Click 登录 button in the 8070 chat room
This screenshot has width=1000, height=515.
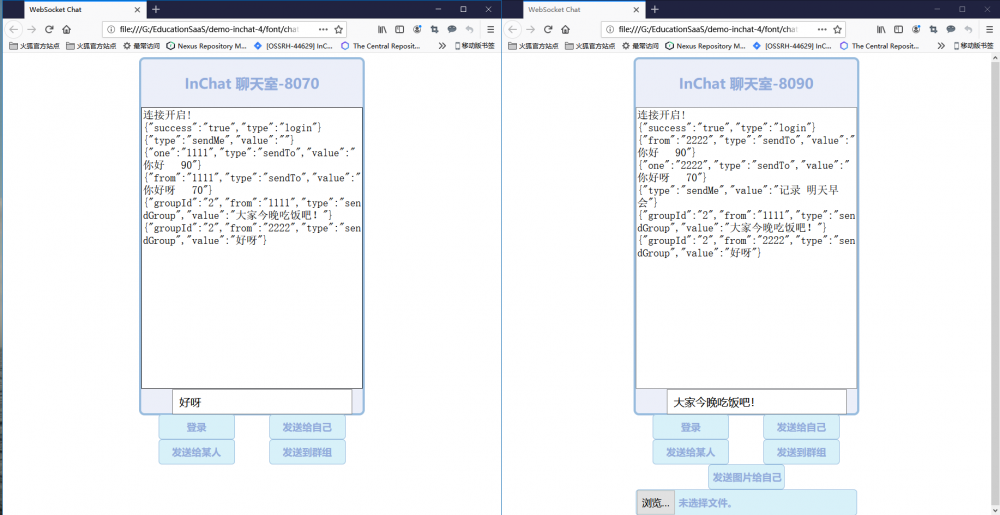(196, 427)
